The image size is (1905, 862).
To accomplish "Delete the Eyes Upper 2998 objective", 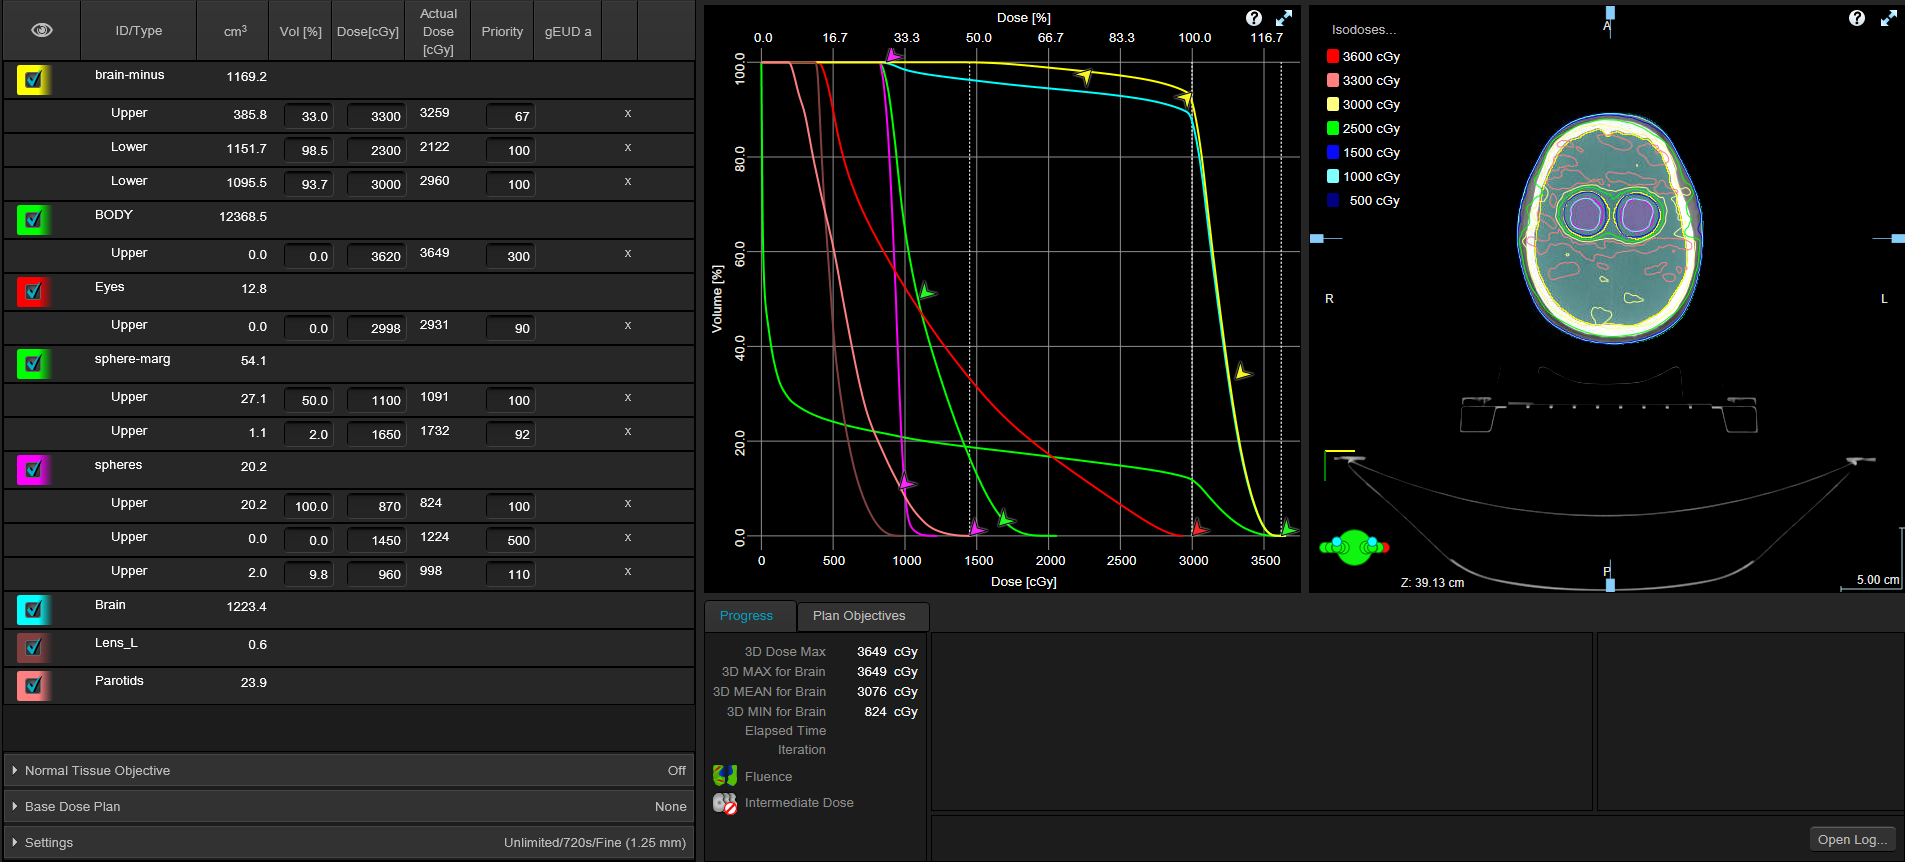I will click(x=628, y=326).
